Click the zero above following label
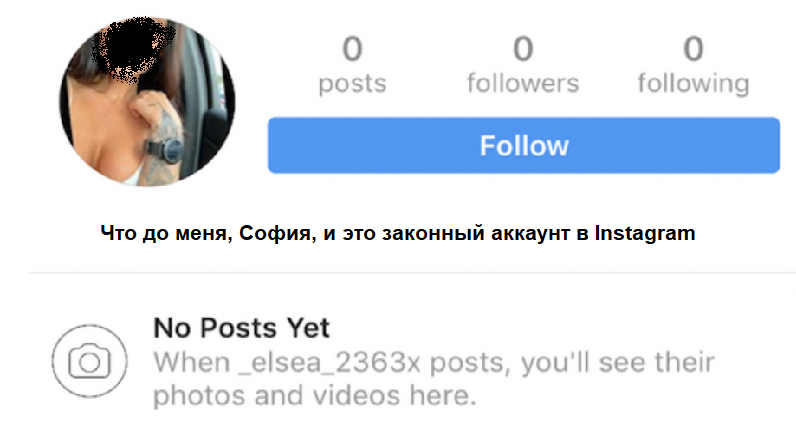The height and width of the screenshot is (436, 796). pyautogui.click(x=693, y=49)
